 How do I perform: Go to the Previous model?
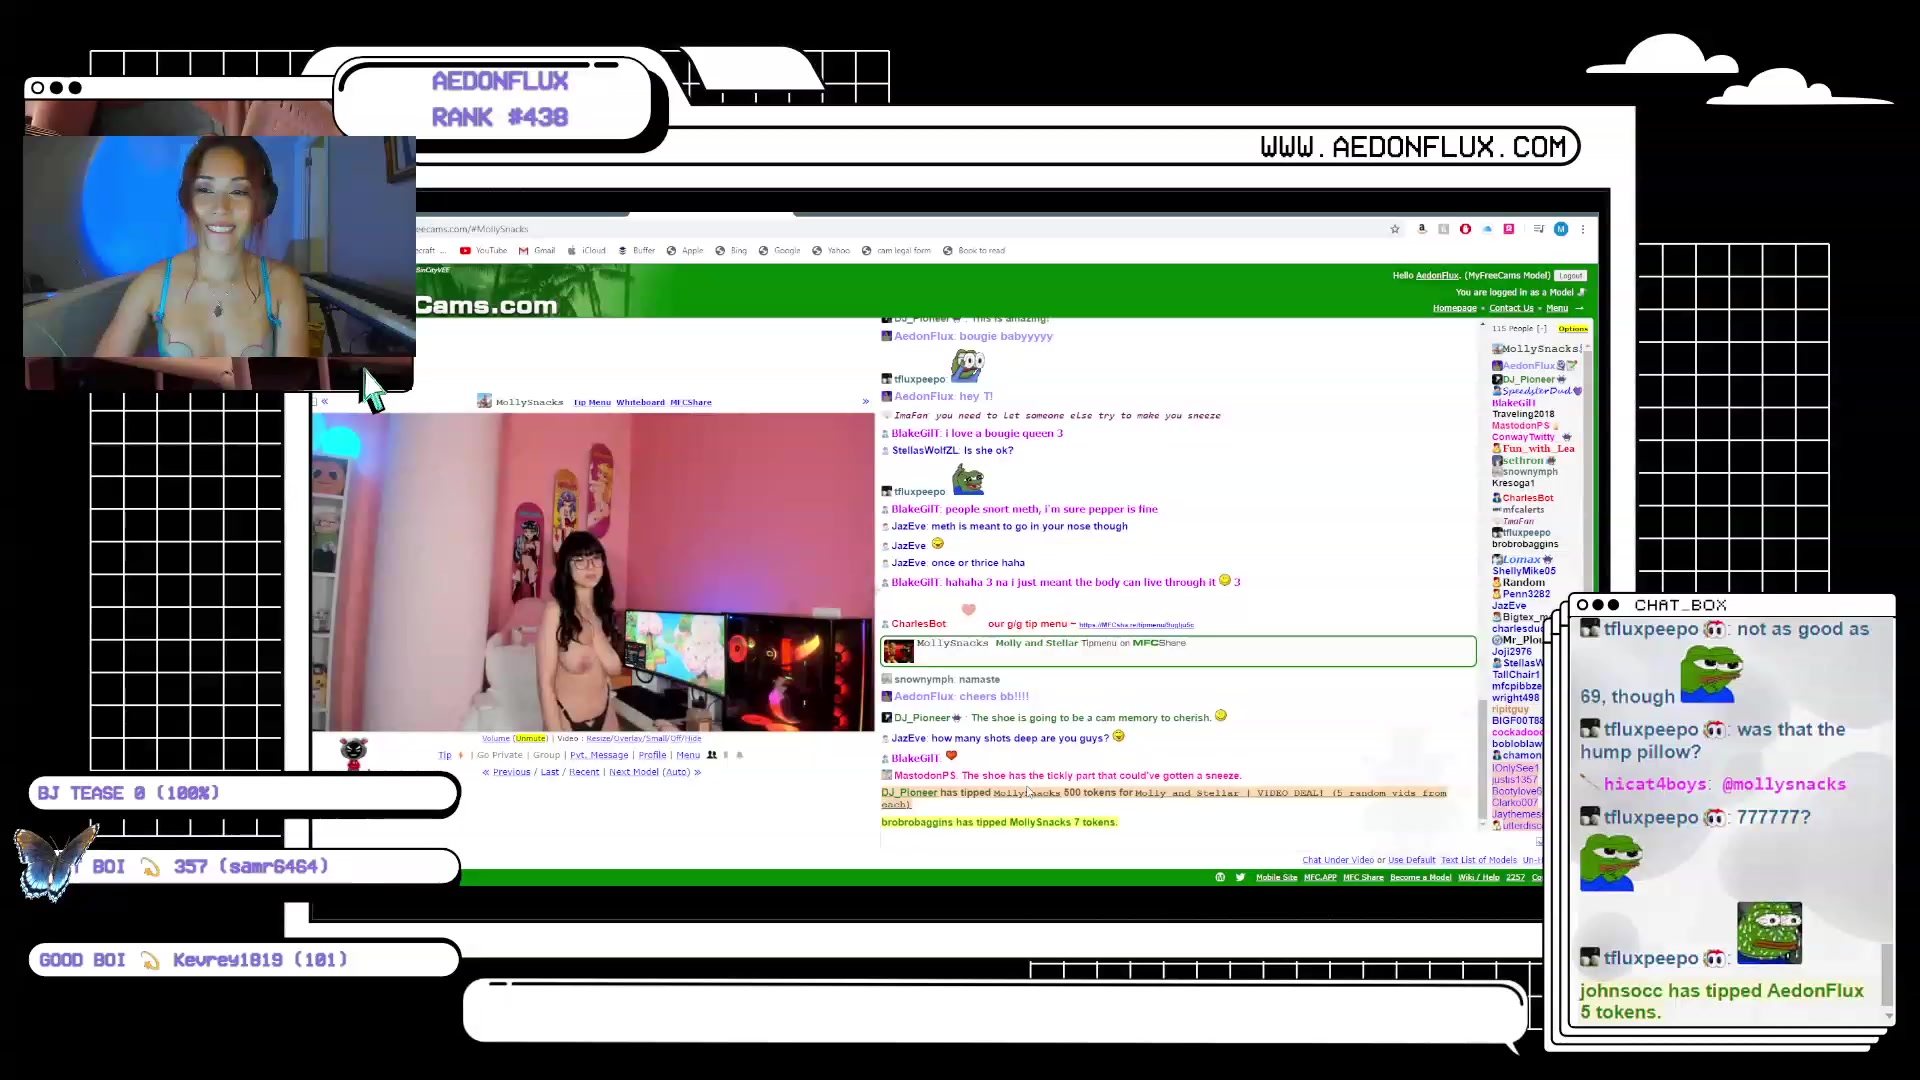click(x=511, y=773)
